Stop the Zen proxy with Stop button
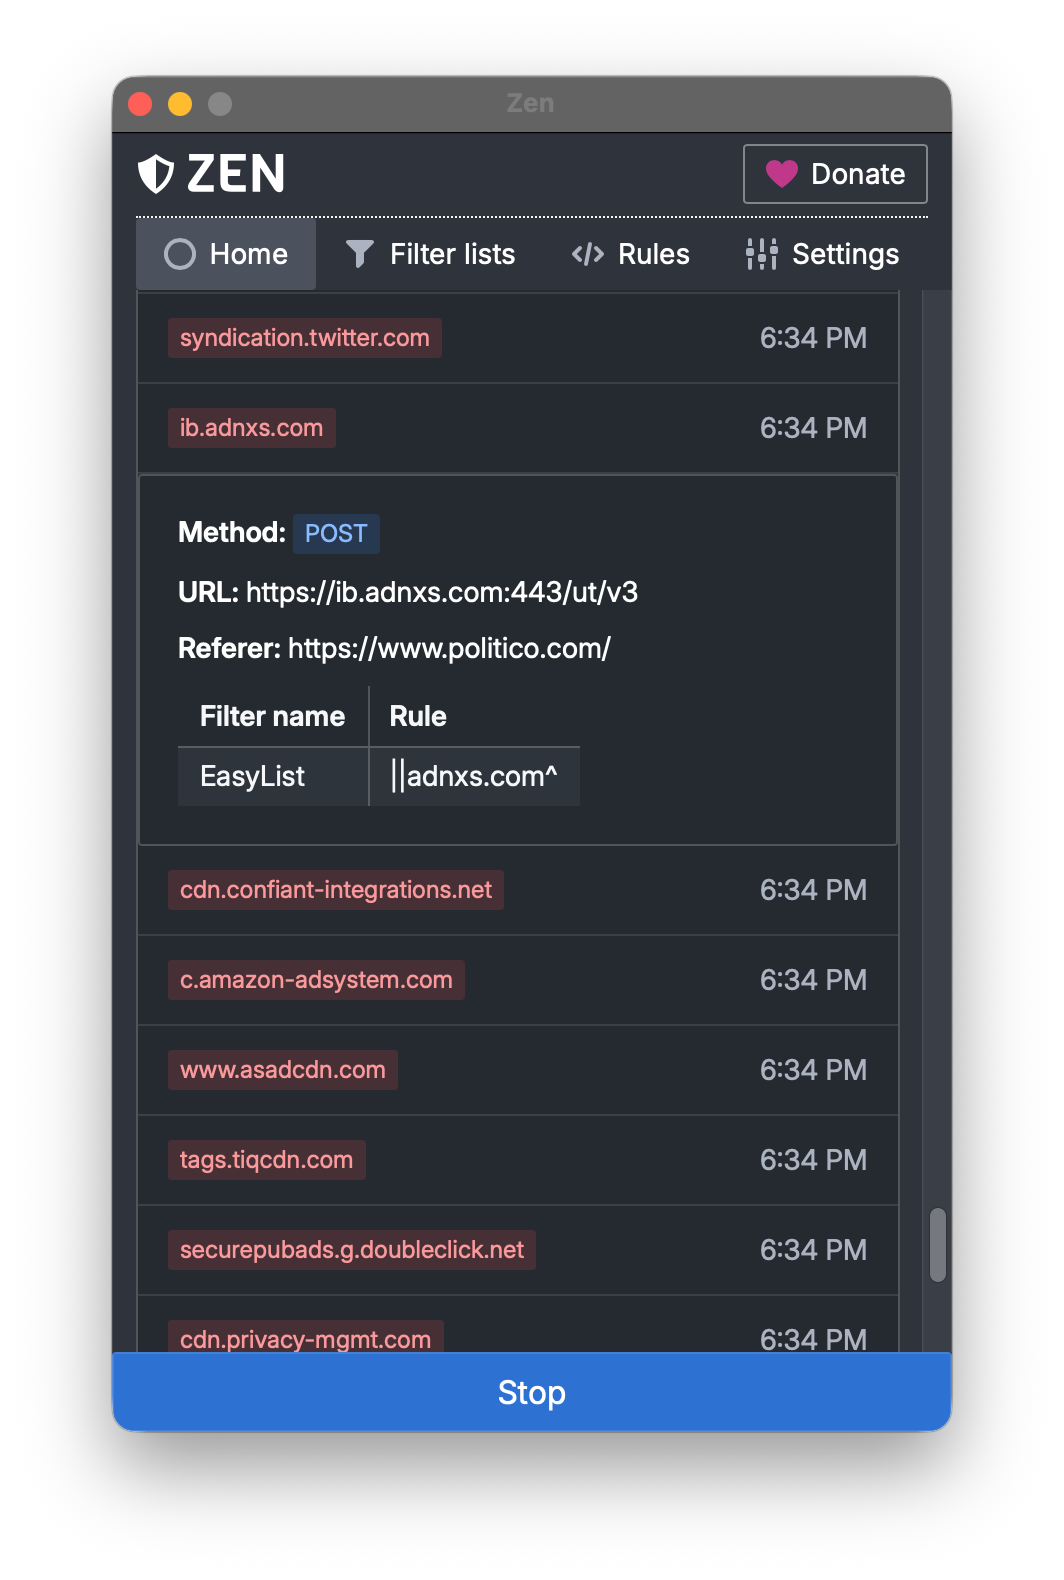Image resolution: width=1064 pixels, height=1580 pixels. 532,1392
